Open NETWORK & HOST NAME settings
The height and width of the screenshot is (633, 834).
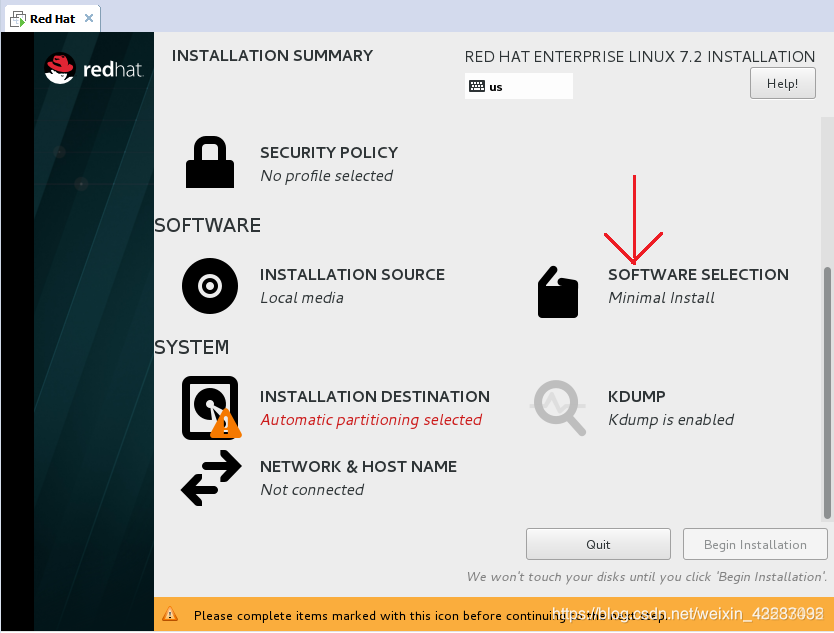(358, 467)
